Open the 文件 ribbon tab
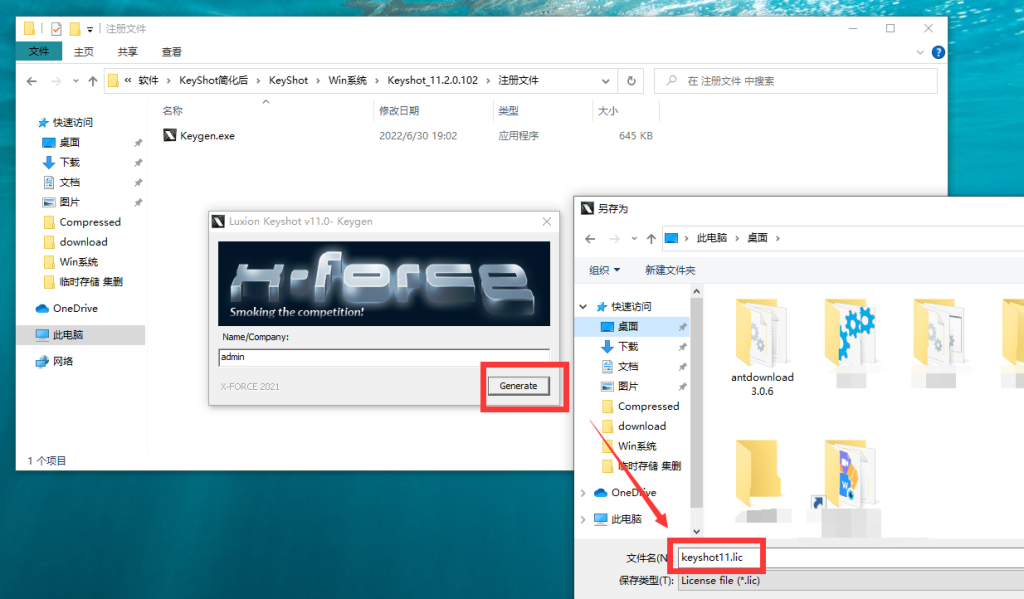 click(x=39, y=52)
